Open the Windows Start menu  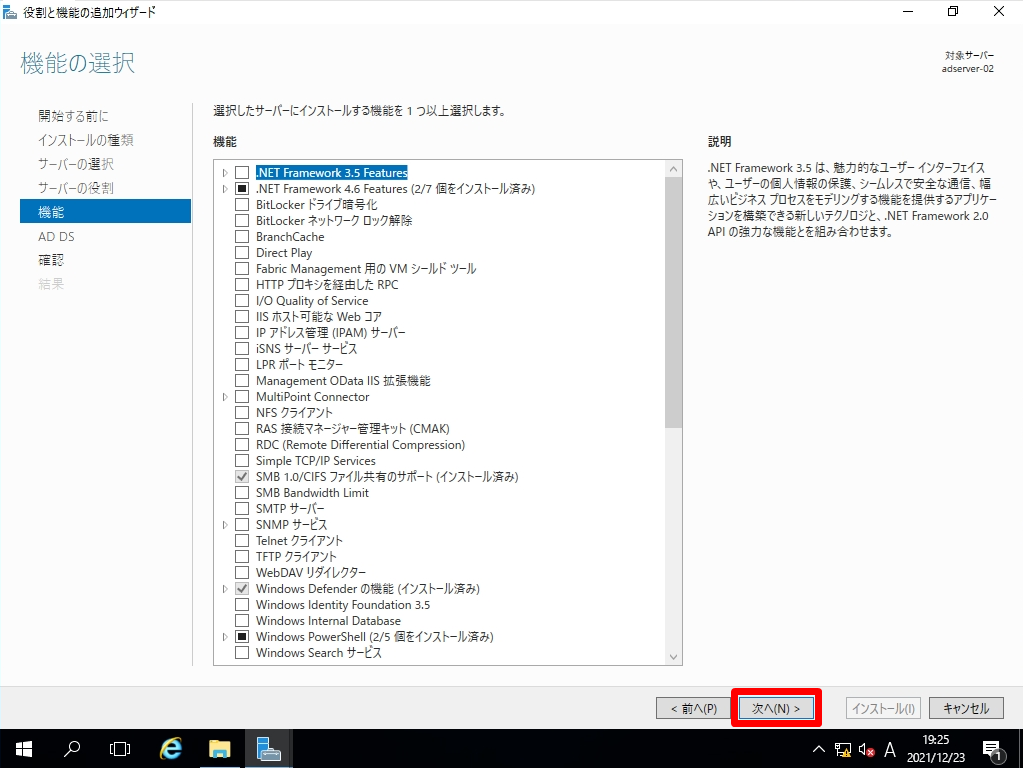pyautogui.click(x=23, y=749)
